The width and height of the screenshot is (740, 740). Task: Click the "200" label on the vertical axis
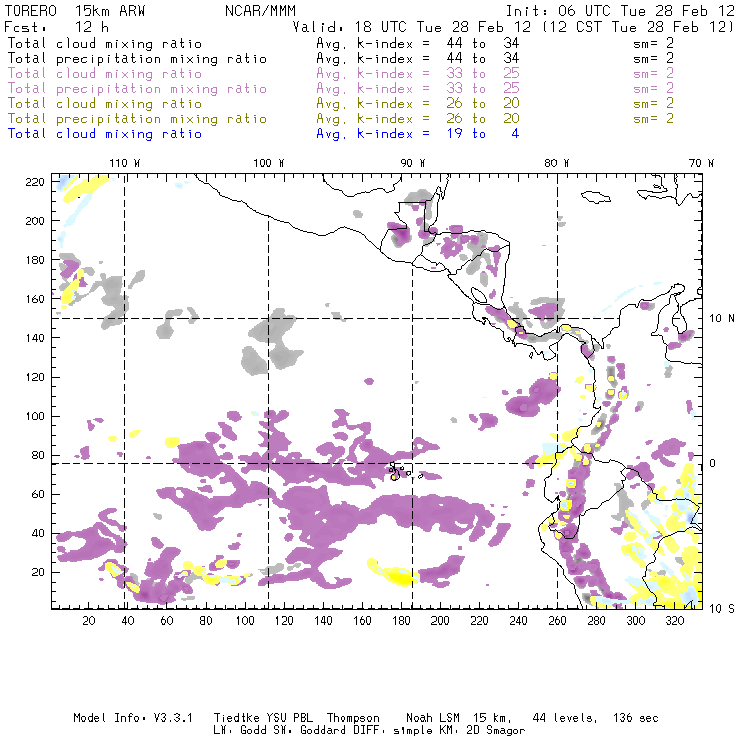pos(35,221)
